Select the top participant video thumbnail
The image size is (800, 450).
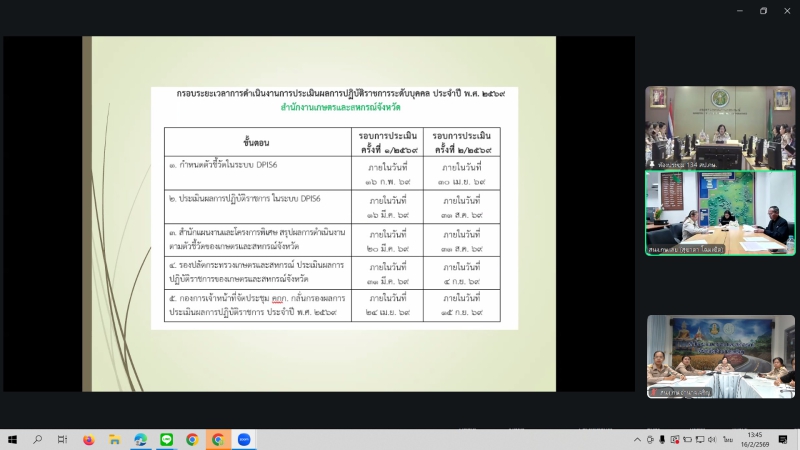point(720,125)
